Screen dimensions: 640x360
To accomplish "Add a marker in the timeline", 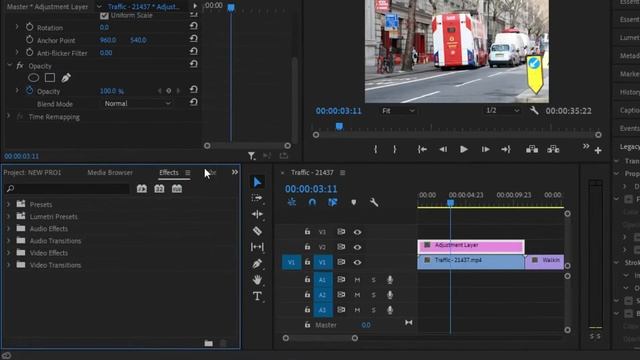I will (x=353, y=202).
